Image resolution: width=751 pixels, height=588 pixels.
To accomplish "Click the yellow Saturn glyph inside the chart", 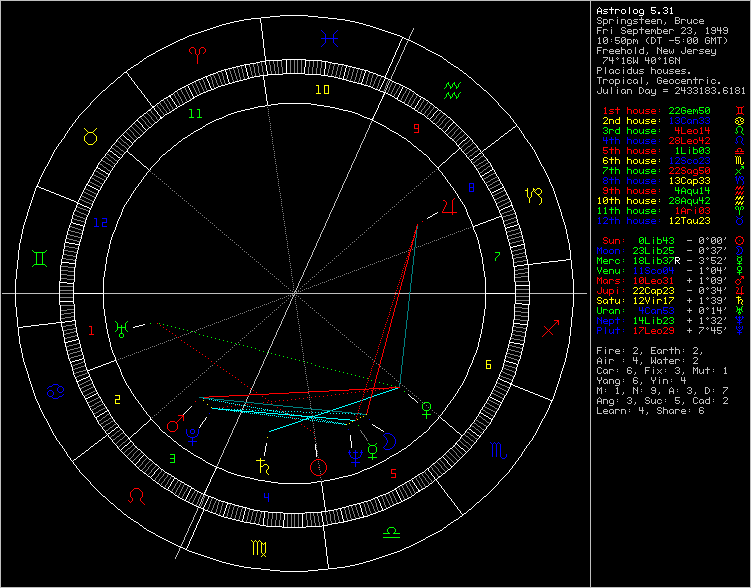I will tap(263, 465).
